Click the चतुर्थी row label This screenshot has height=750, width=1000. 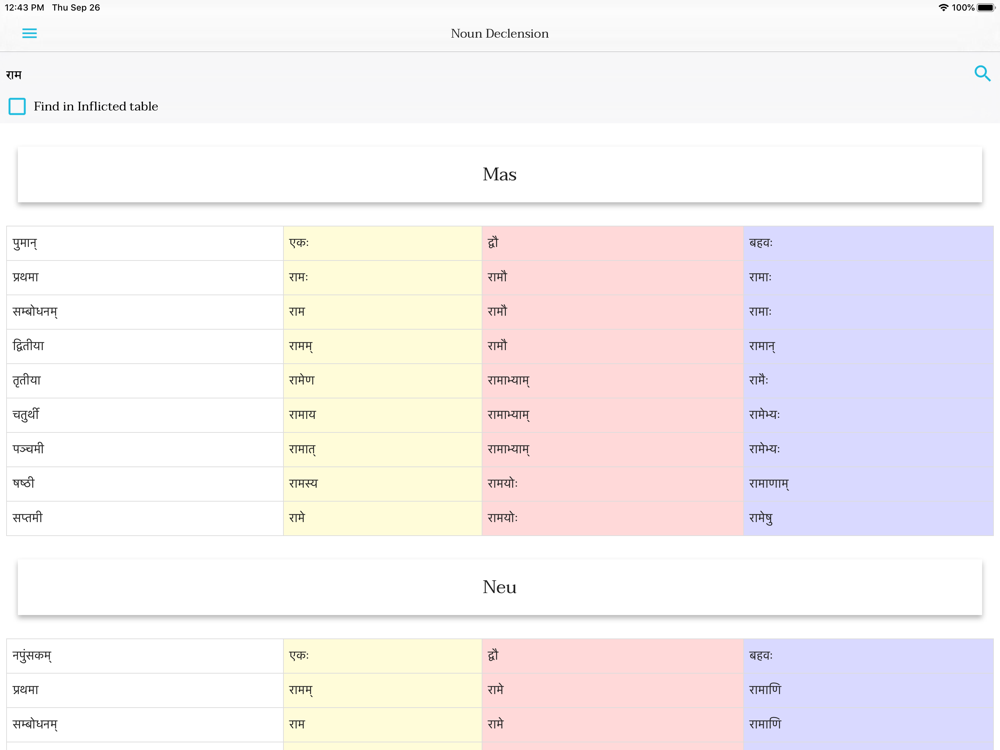click(145, 415)
